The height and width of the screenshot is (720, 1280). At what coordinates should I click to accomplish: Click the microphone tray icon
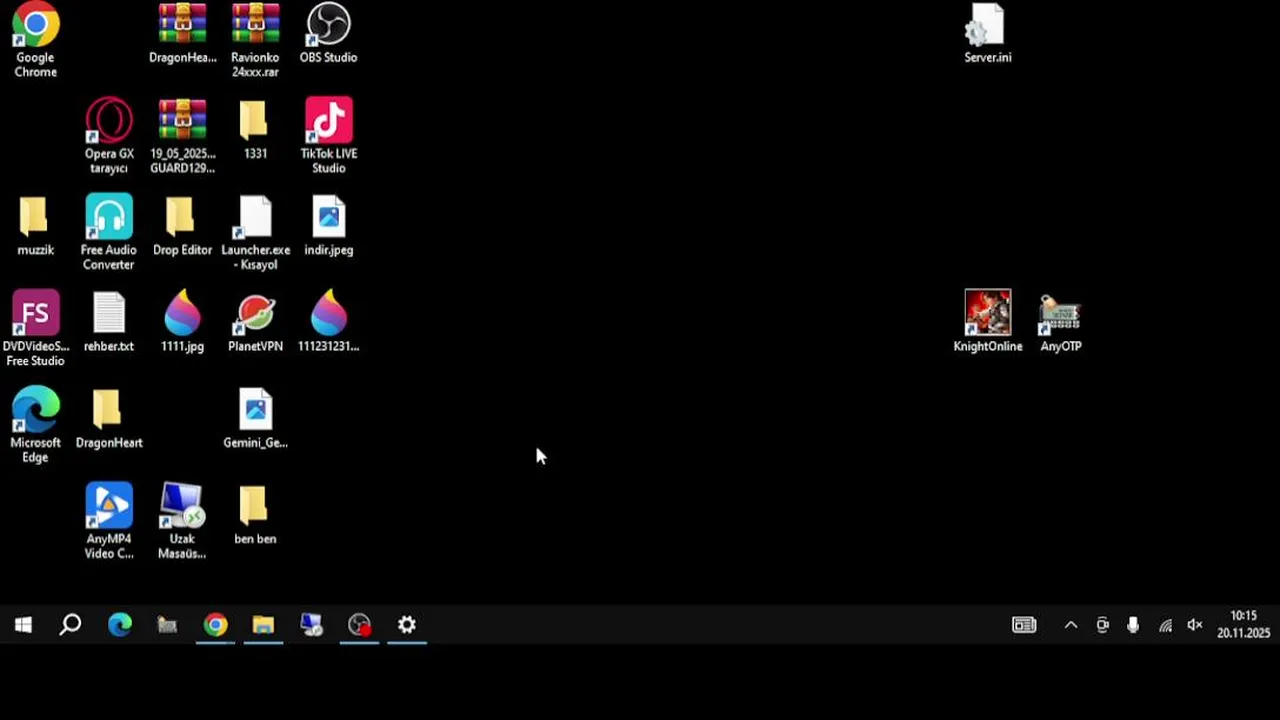[x=1133, y=625]
